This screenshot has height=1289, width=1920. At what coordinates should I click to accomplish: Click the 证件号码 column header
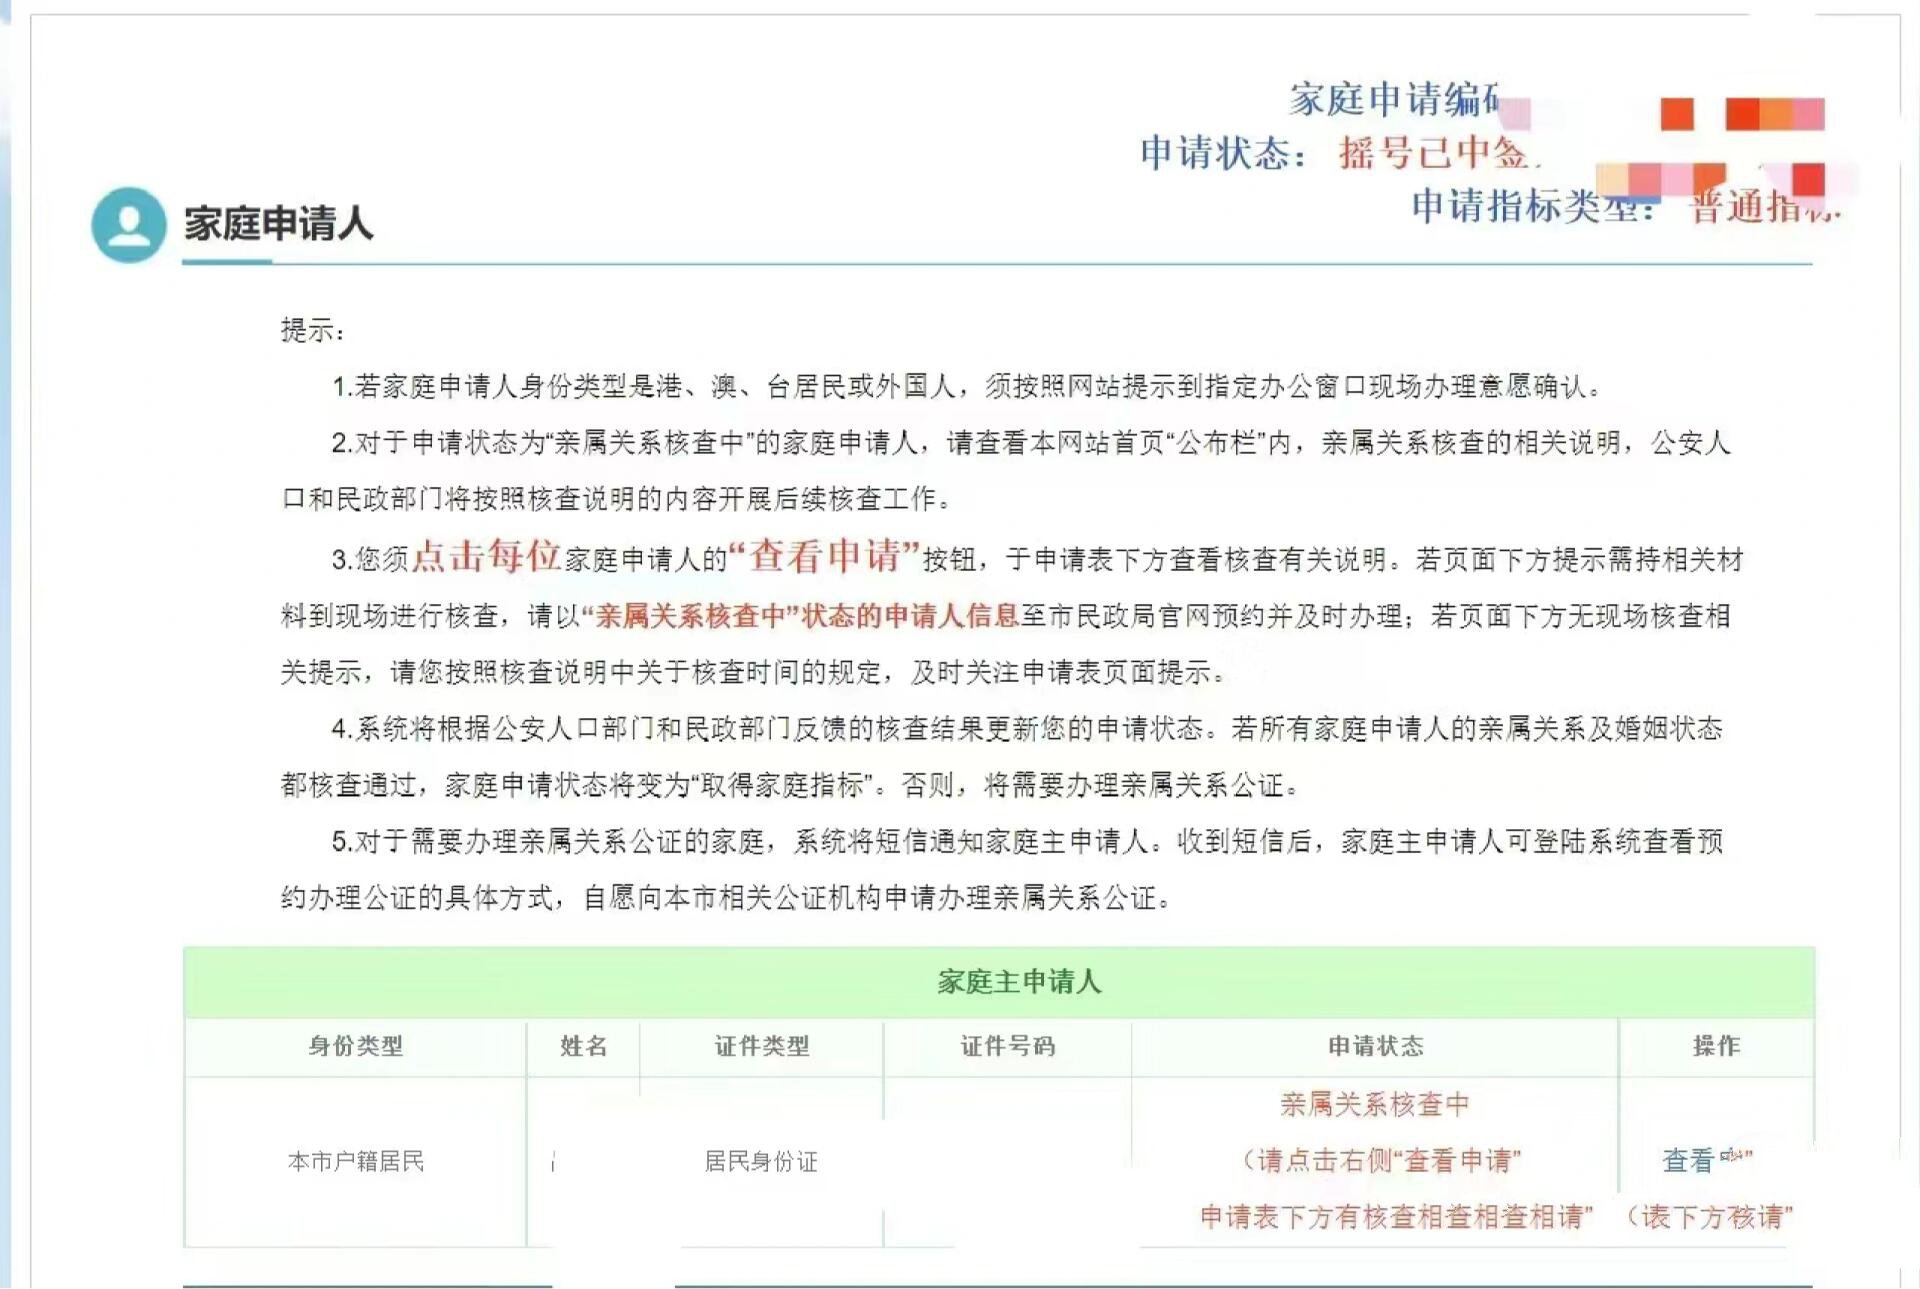pos(1008,1046)
